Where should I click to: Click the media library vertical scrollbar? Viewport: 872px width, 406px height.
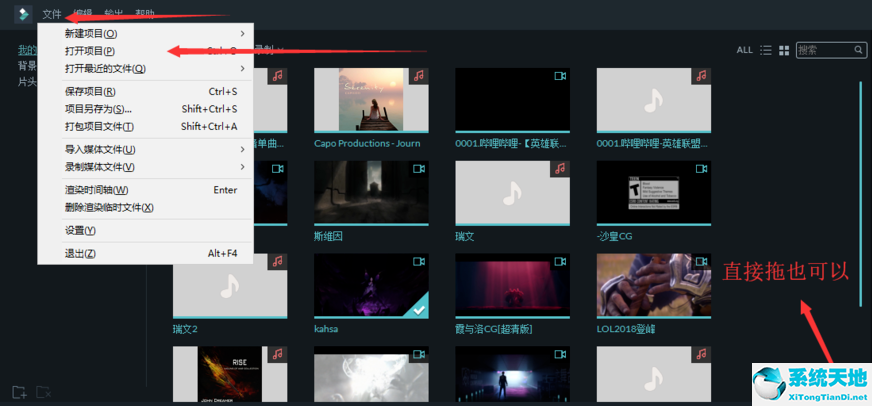pos(861,180)
